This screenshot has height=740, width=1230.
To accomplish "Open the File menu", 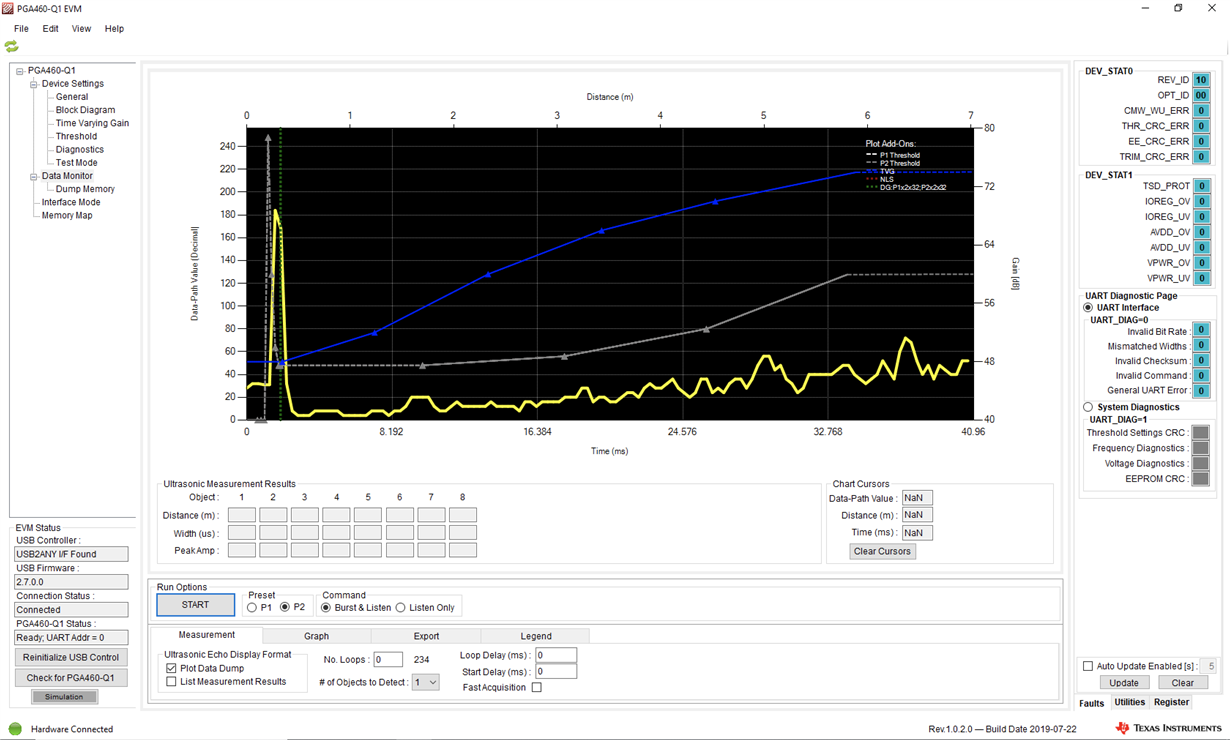I will [x=21, y=29].
